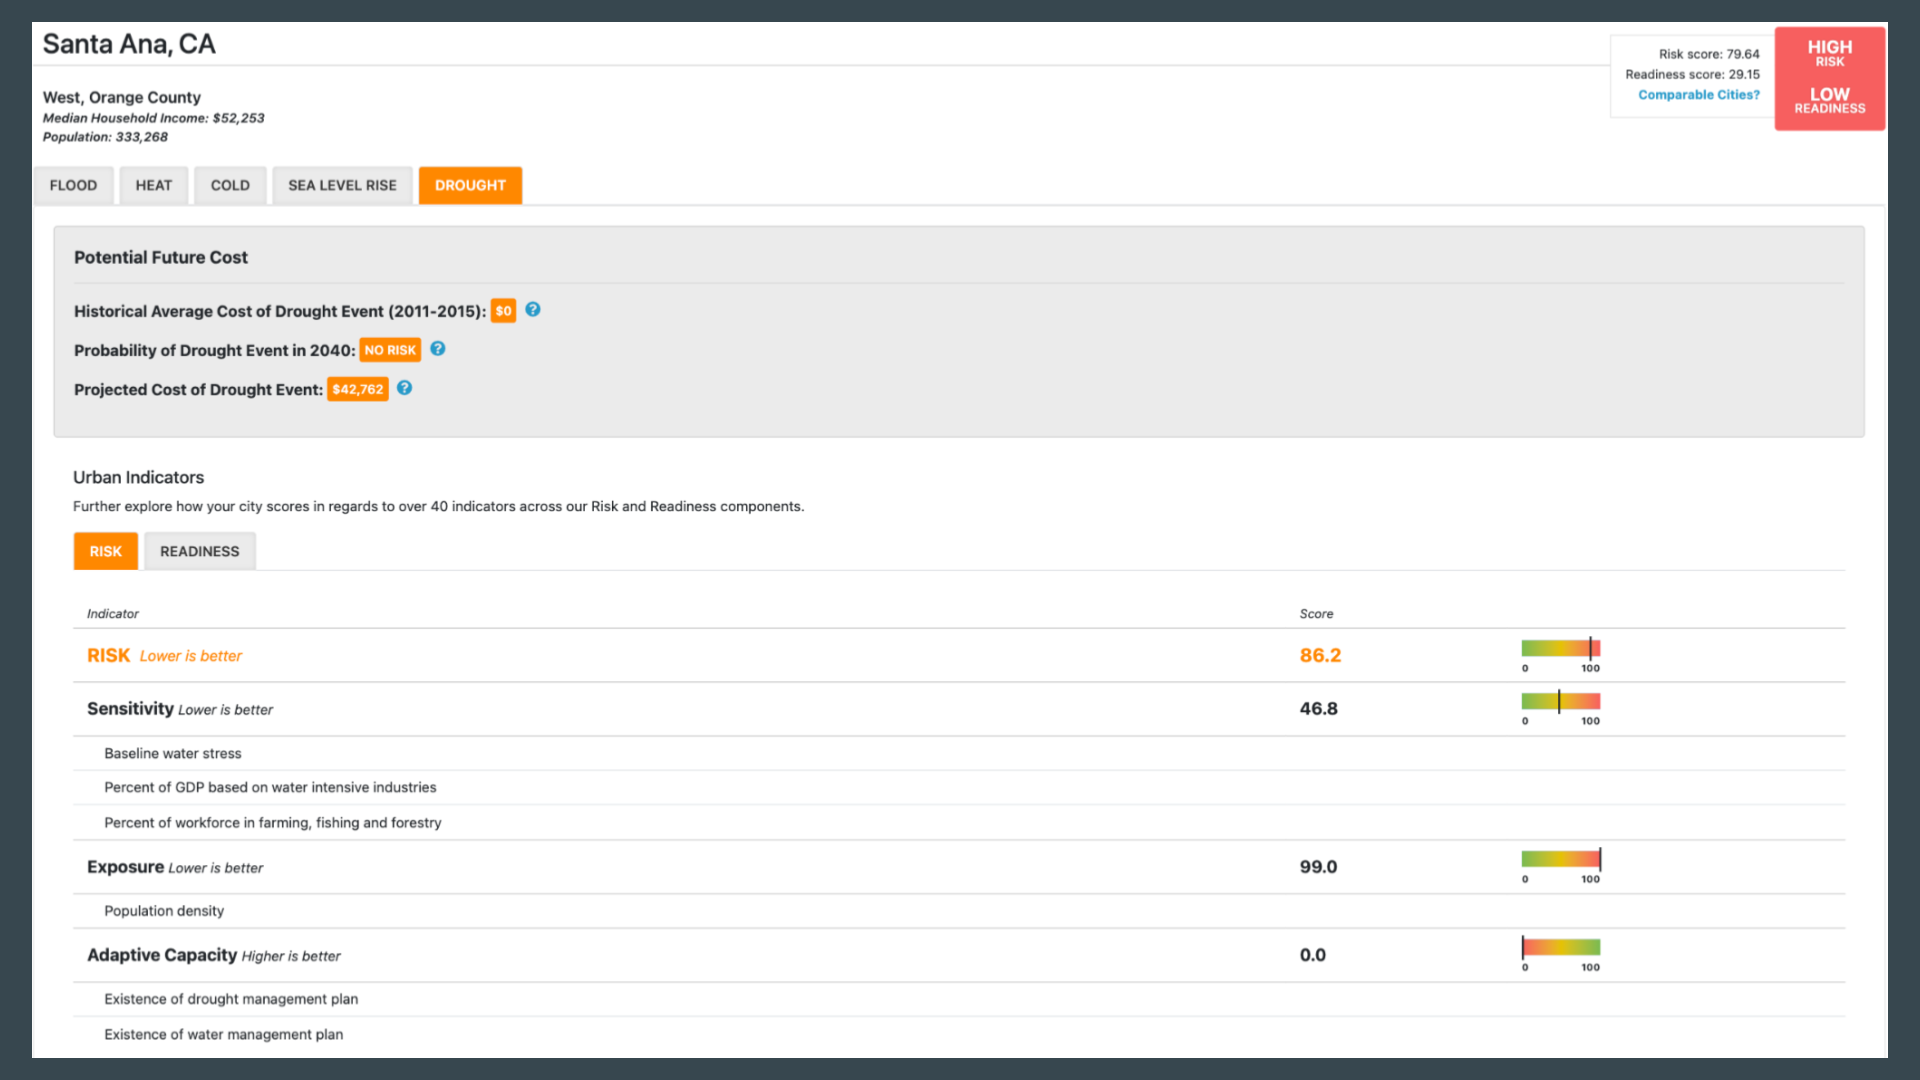Viewport: 1920px width, 1080px height.
Task: Click the Urban Indicators heading
Action: coord(138,477)
